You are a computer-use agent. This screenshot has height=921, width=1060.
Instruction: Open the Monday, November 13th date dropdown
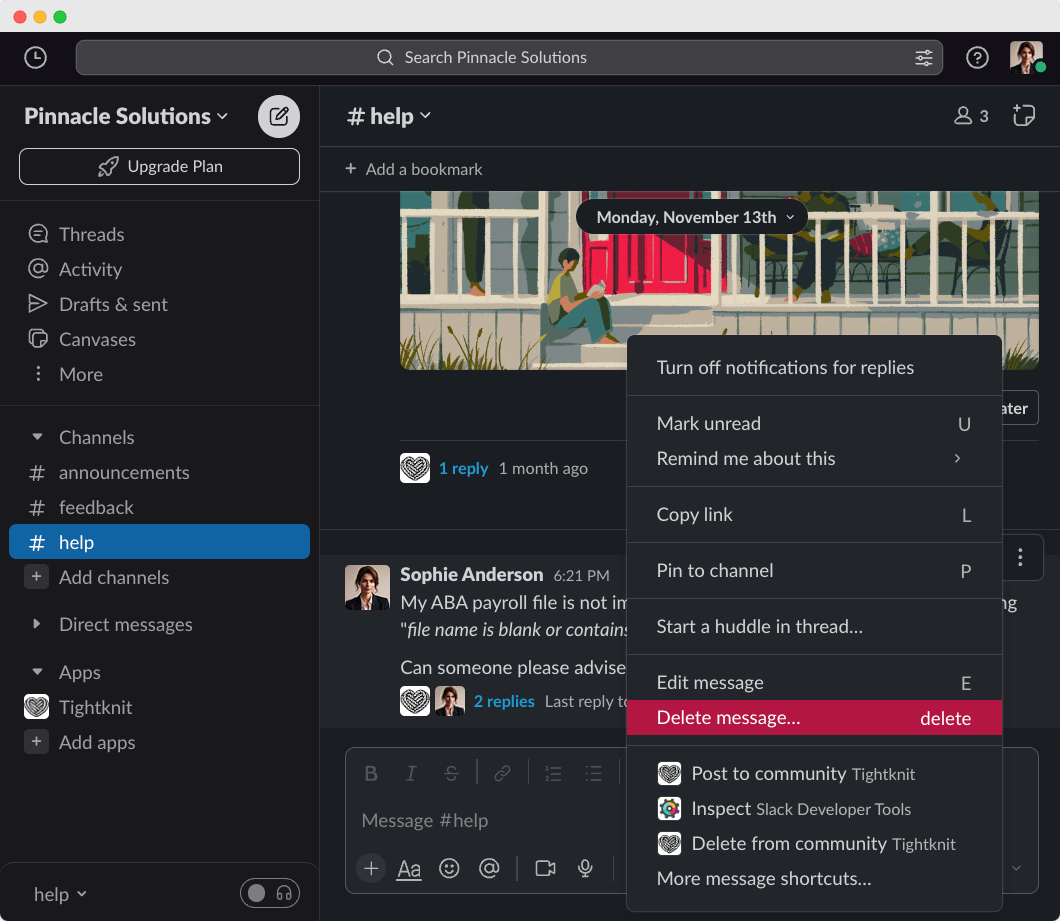click(691, 217)
